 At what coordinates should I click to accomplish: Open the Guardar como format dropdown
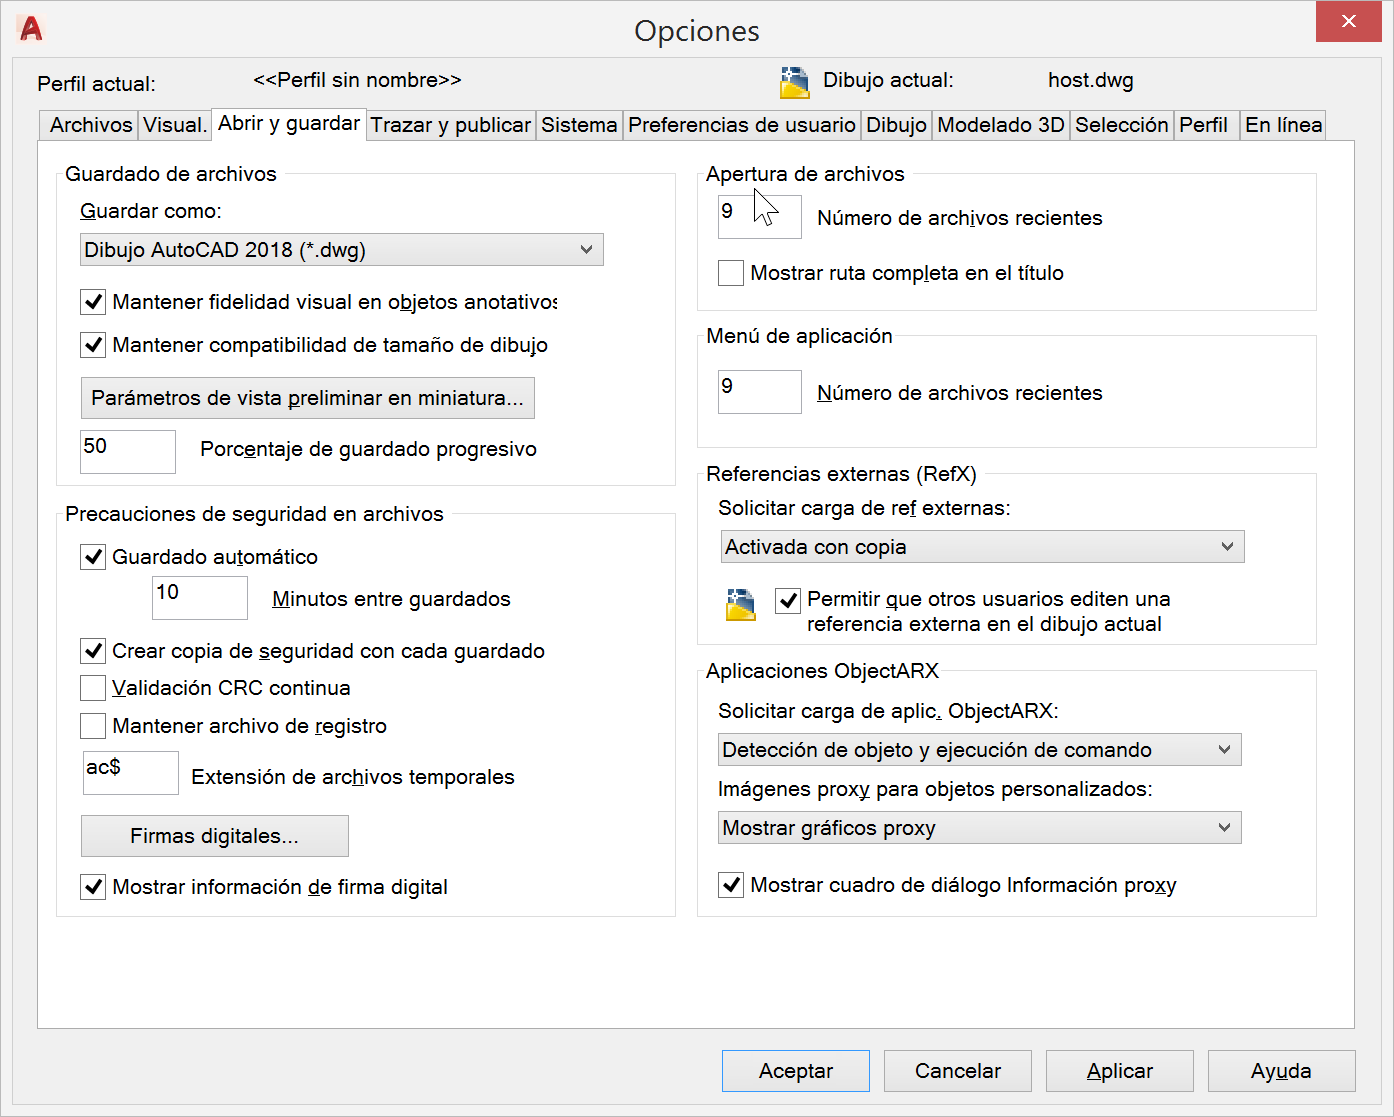341,250
